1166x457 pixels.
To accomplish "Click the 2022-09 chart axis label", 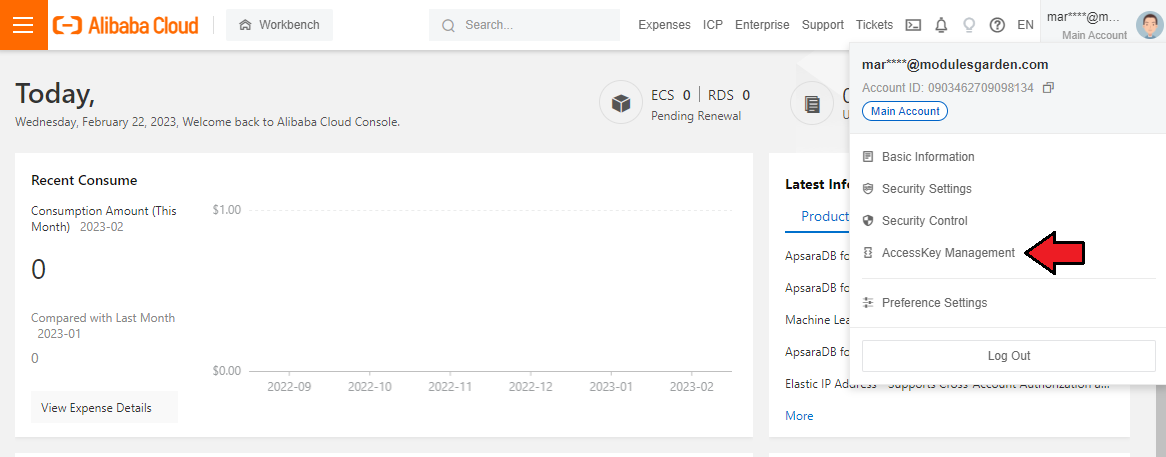I will click(x=289, y=387).
